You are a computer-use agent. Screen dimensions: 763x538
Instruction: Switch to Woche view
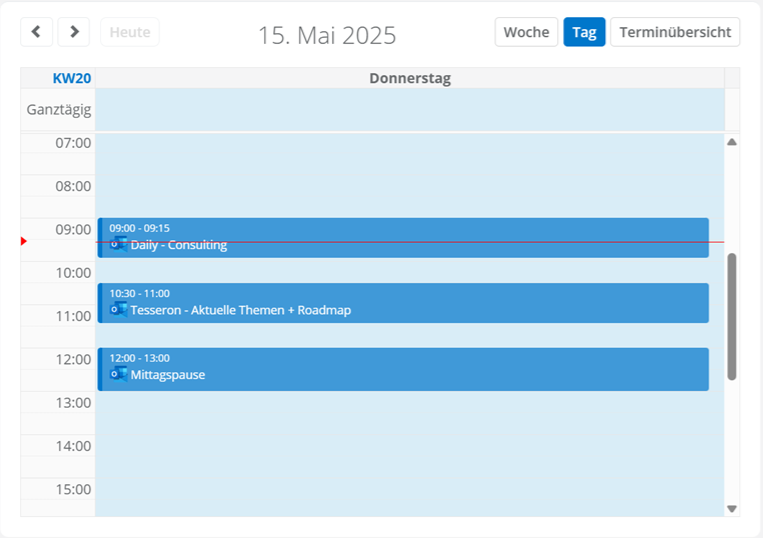(526, 32)
